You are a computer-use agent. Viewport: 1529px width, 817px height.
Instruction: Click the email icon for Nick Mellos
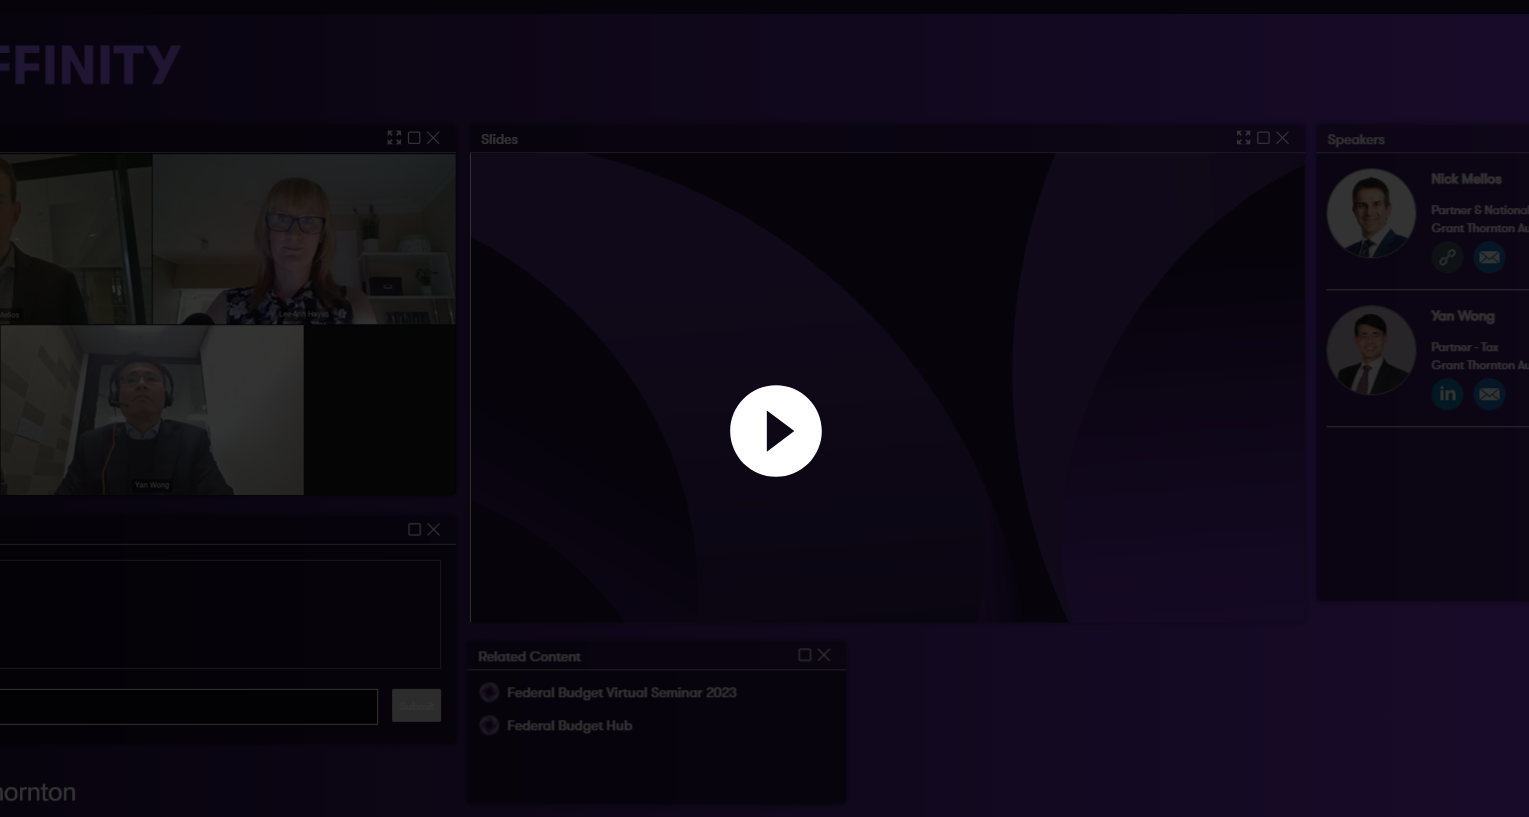pyautogui.click(x=1489, y=257)
